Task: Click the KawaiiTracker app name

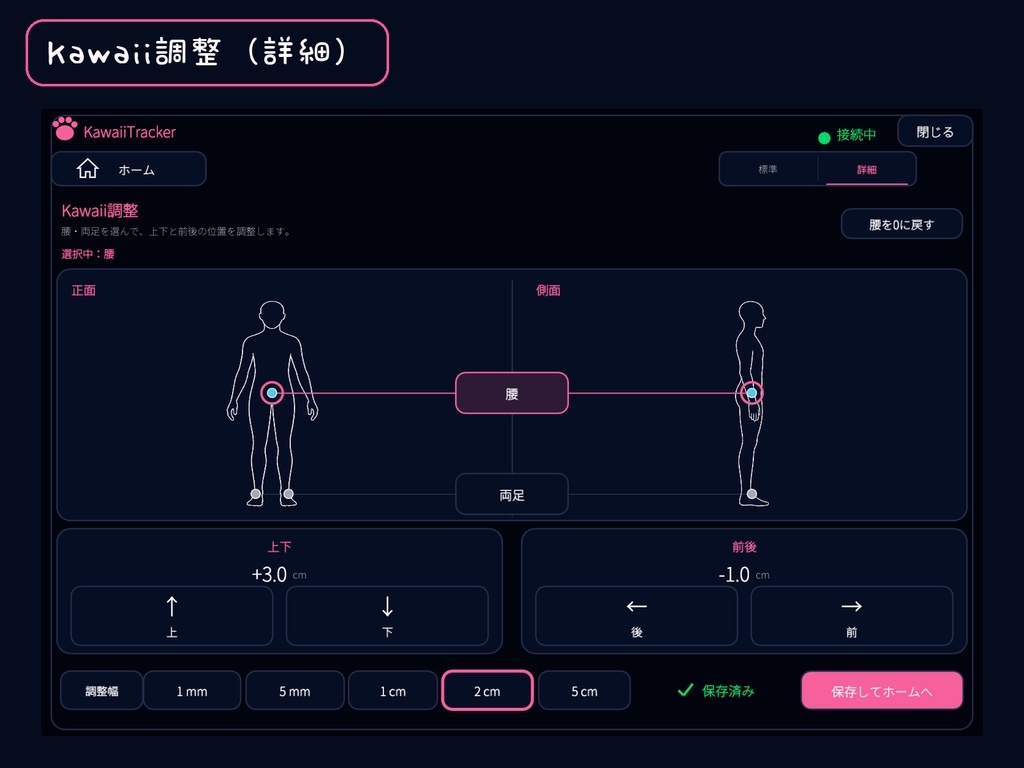Action: (x=129, y=132)
